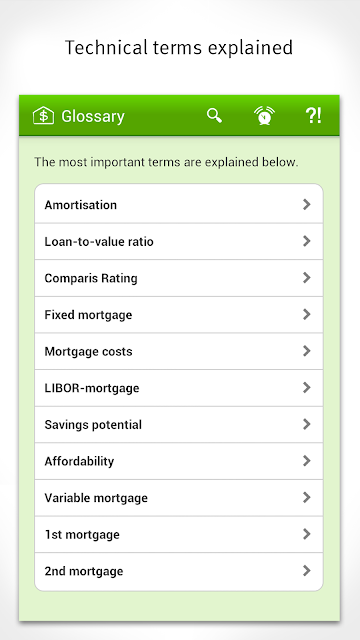Tap the house dollar app icon
Image resolution: width=360 pixels, height=640 pixels.
pos(43,116)
